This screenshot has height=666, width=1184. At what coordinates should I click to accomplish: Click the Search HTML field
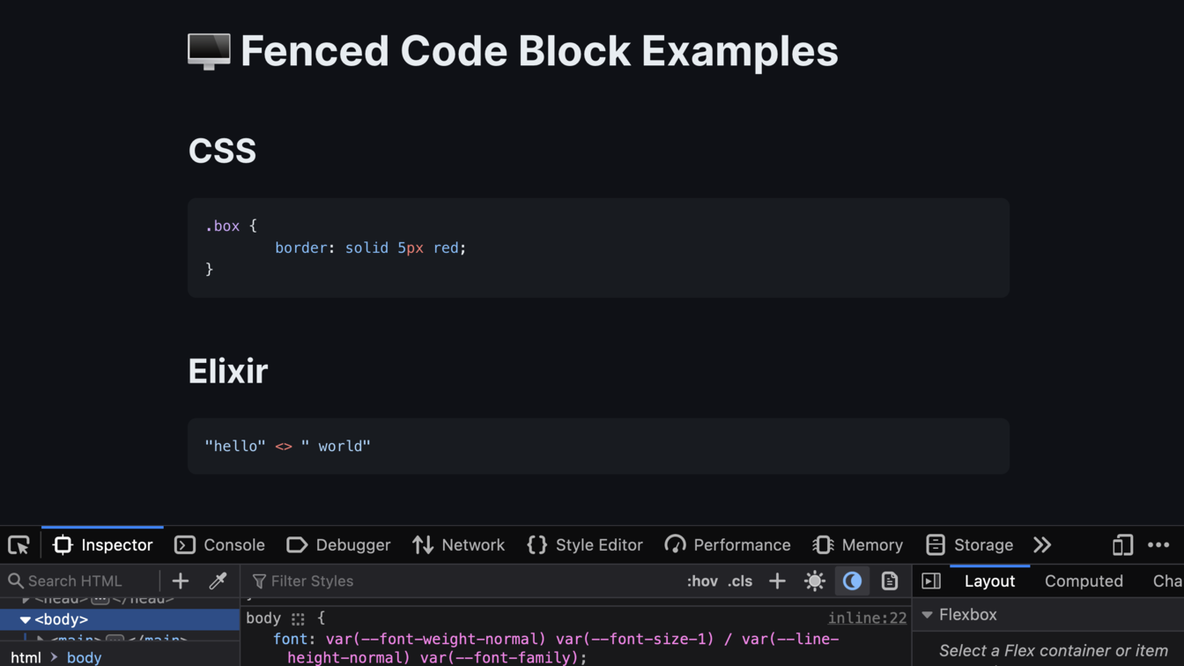pyautogui.click(x=85, y=581)
